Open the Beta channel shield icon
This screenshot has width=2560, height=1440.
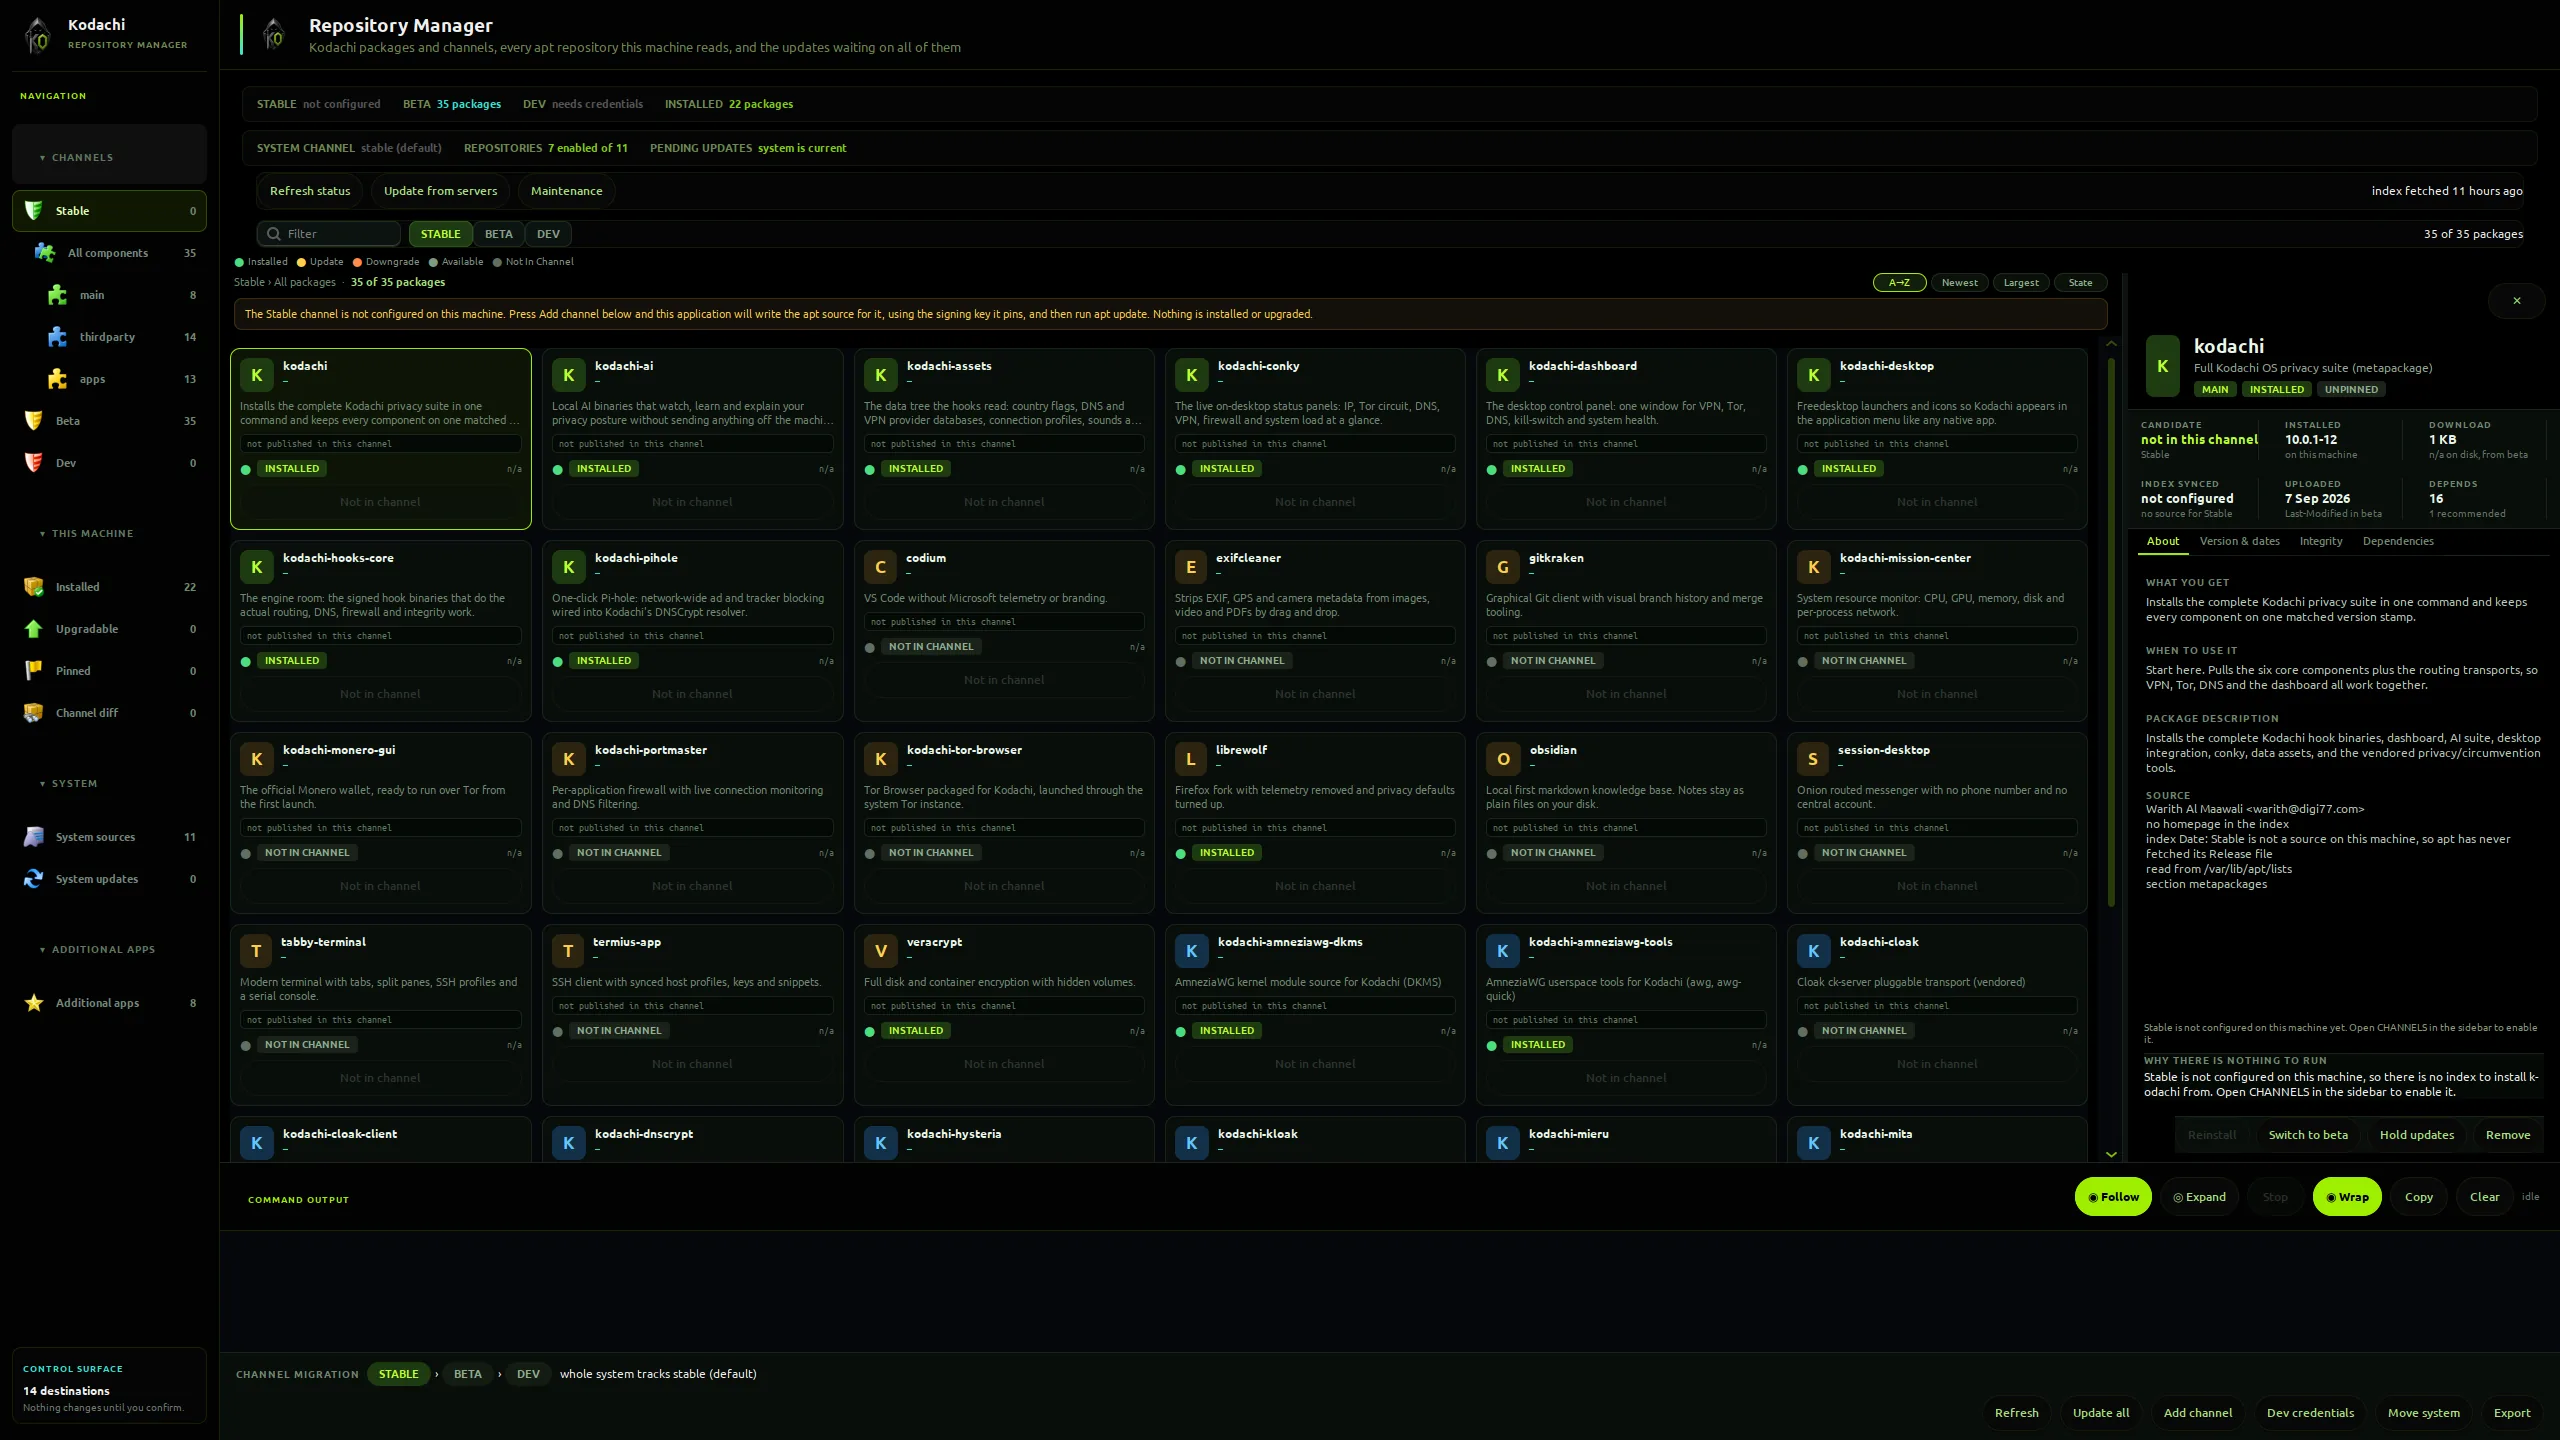tap(33, 421)
